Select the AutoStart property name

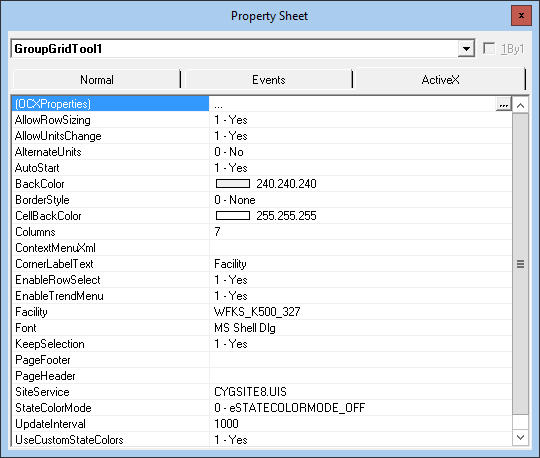pyautogui.click(x=37, y=168)
